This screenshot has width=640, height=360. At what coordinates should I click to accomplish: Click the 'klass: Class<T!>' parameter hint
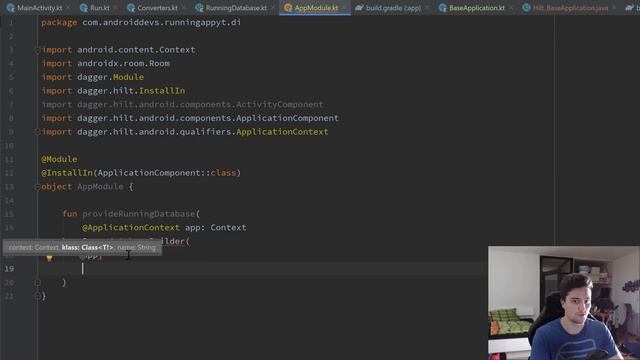pos(87,247)
